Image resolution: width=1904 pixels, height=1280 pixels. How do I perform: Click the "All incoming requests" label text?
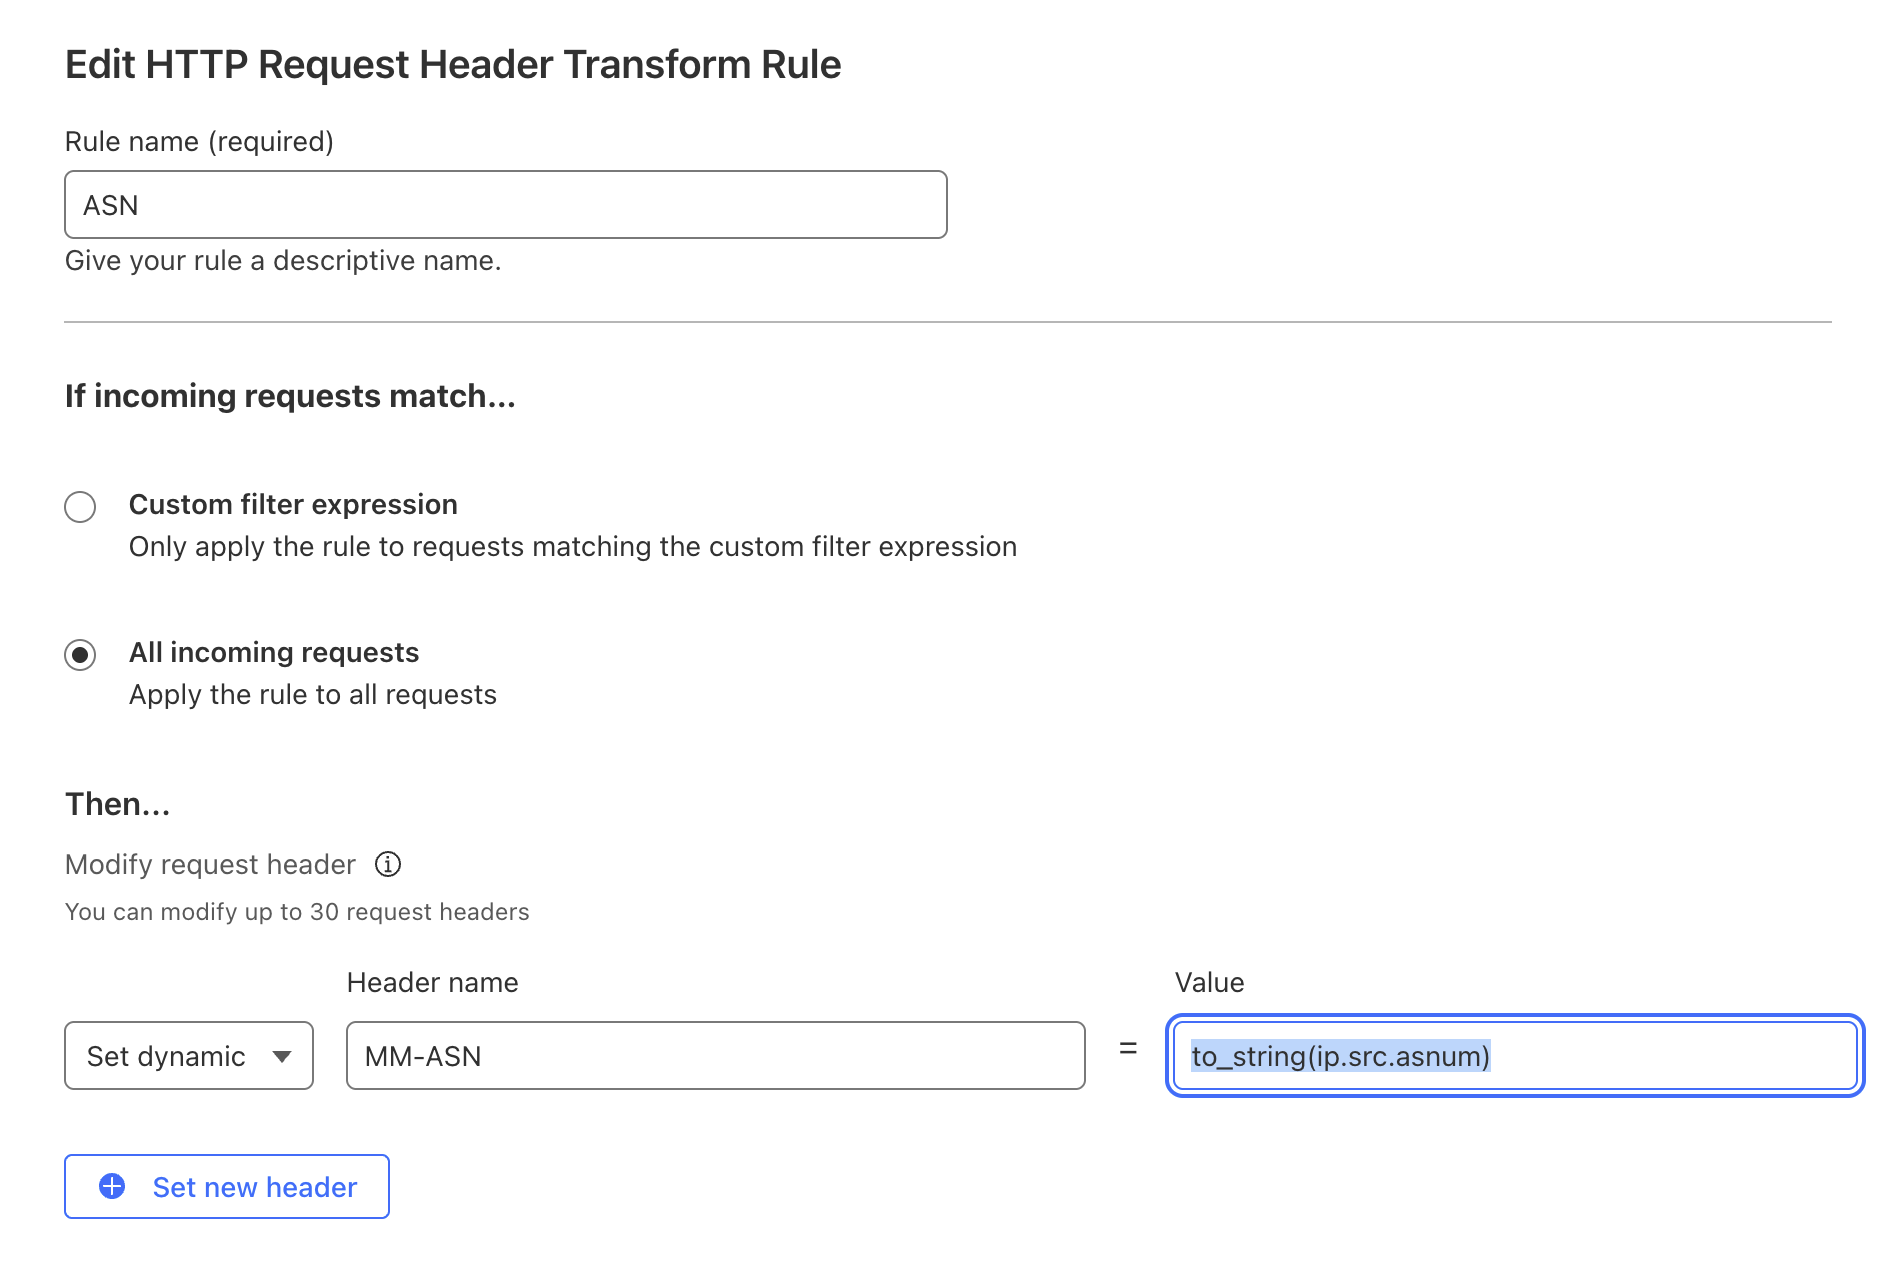click(x=274, y=652)
